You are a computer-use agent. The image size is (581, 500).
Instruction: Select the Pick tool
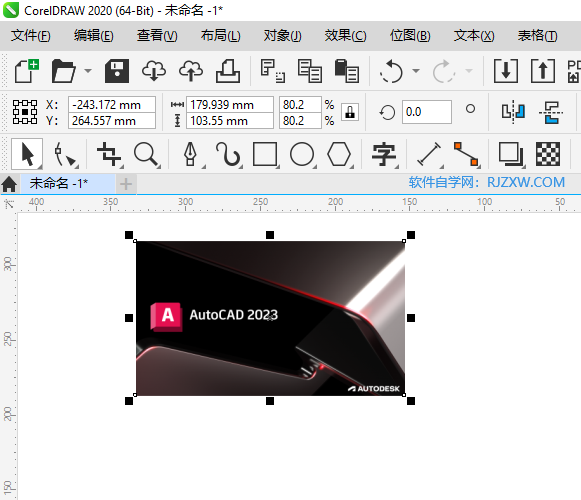click(27, 154)
